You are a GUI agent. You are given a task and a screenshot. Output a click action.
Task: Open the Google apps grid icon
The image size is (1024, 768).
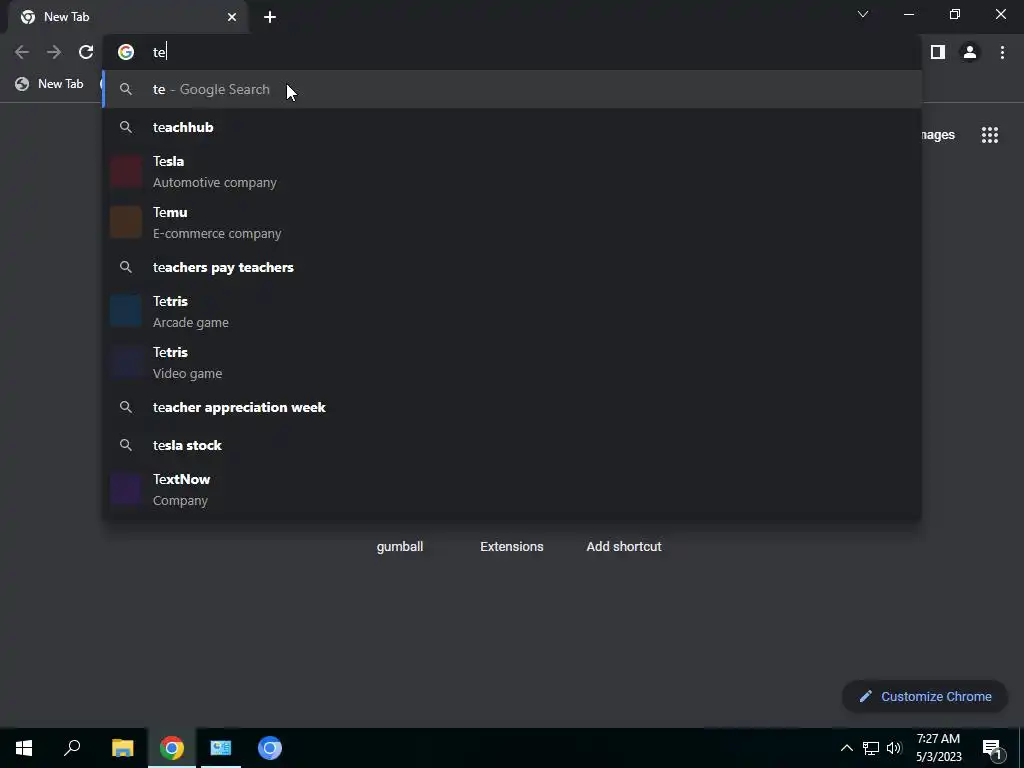990,135
